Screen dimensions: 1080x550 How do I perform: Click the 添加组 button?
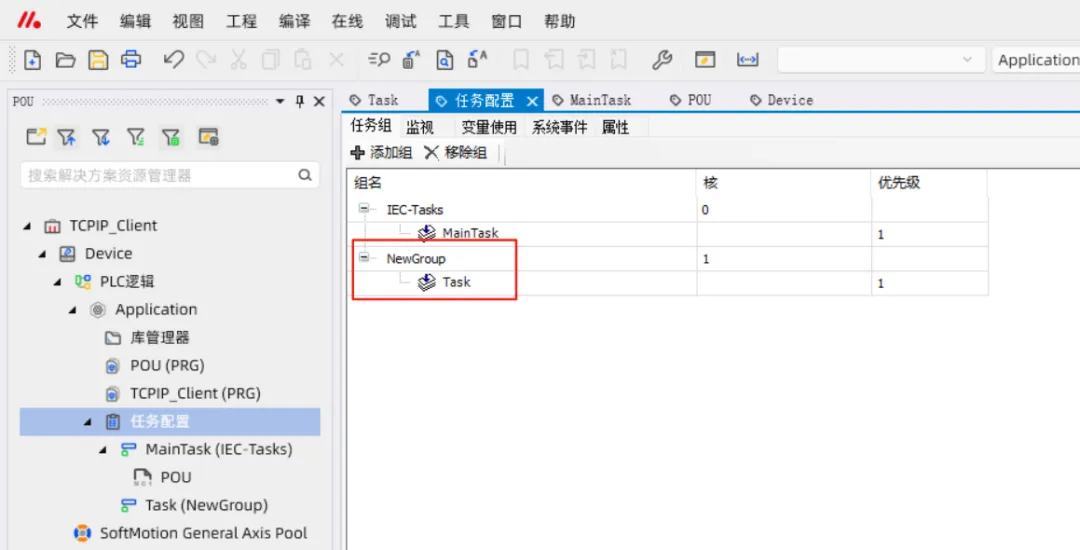[381, 153]
